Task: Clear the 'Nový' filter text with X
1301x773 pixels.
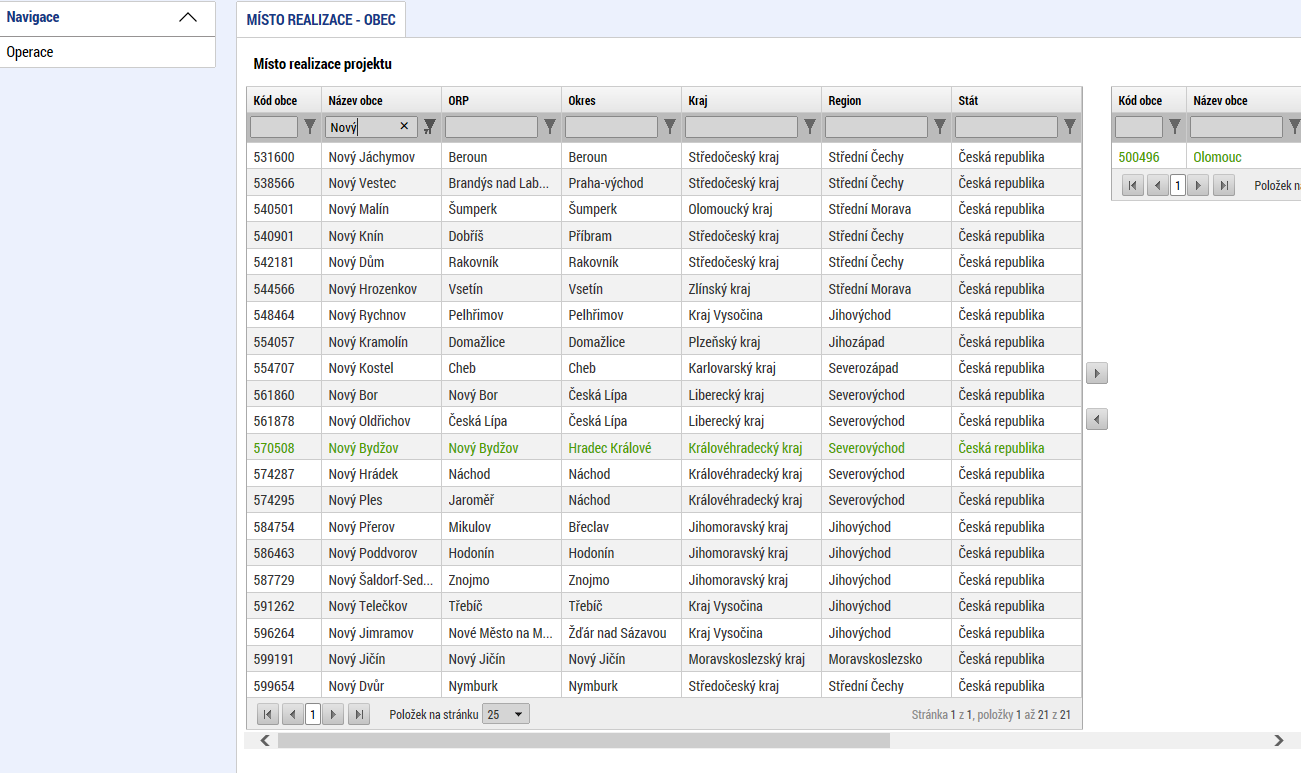Action: coord(404,127)
